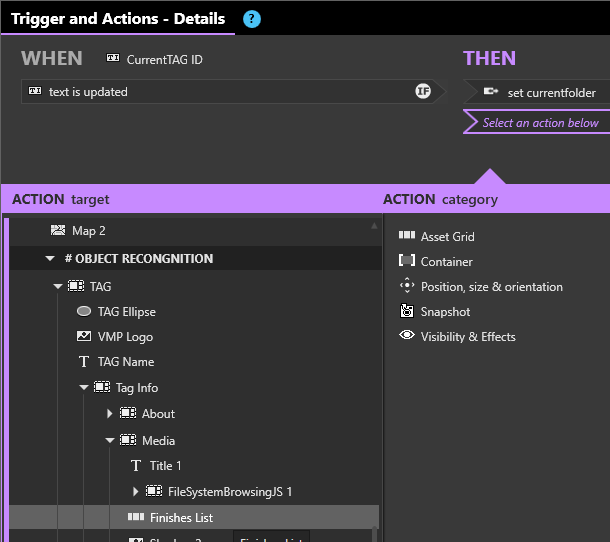Viewport: 610px width, 542px height.
Task: Click the Asset Grid category icon
Action: coord(407,235)
